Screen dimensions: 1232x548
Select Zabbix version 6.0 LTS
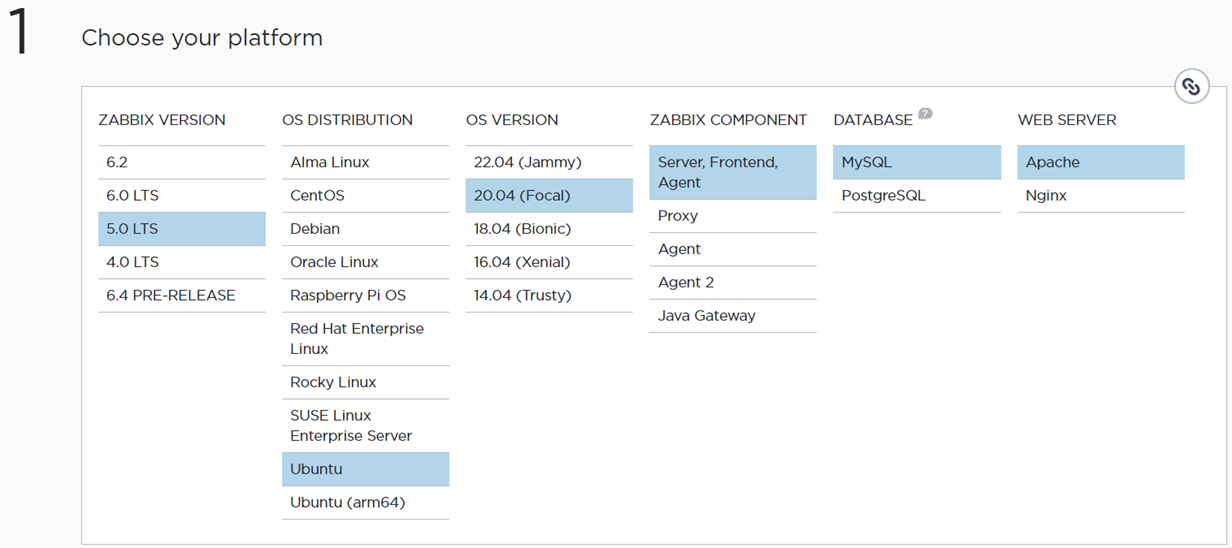point(182,196)
